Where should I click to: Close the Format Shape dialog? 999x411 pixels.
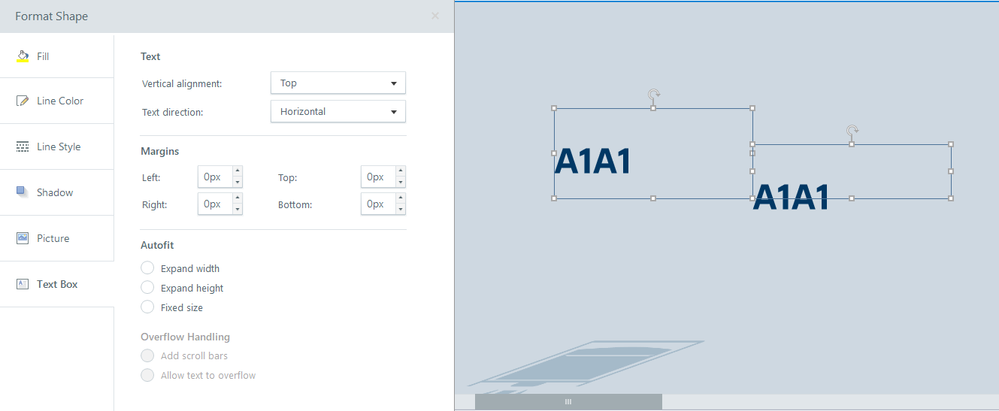435,16
